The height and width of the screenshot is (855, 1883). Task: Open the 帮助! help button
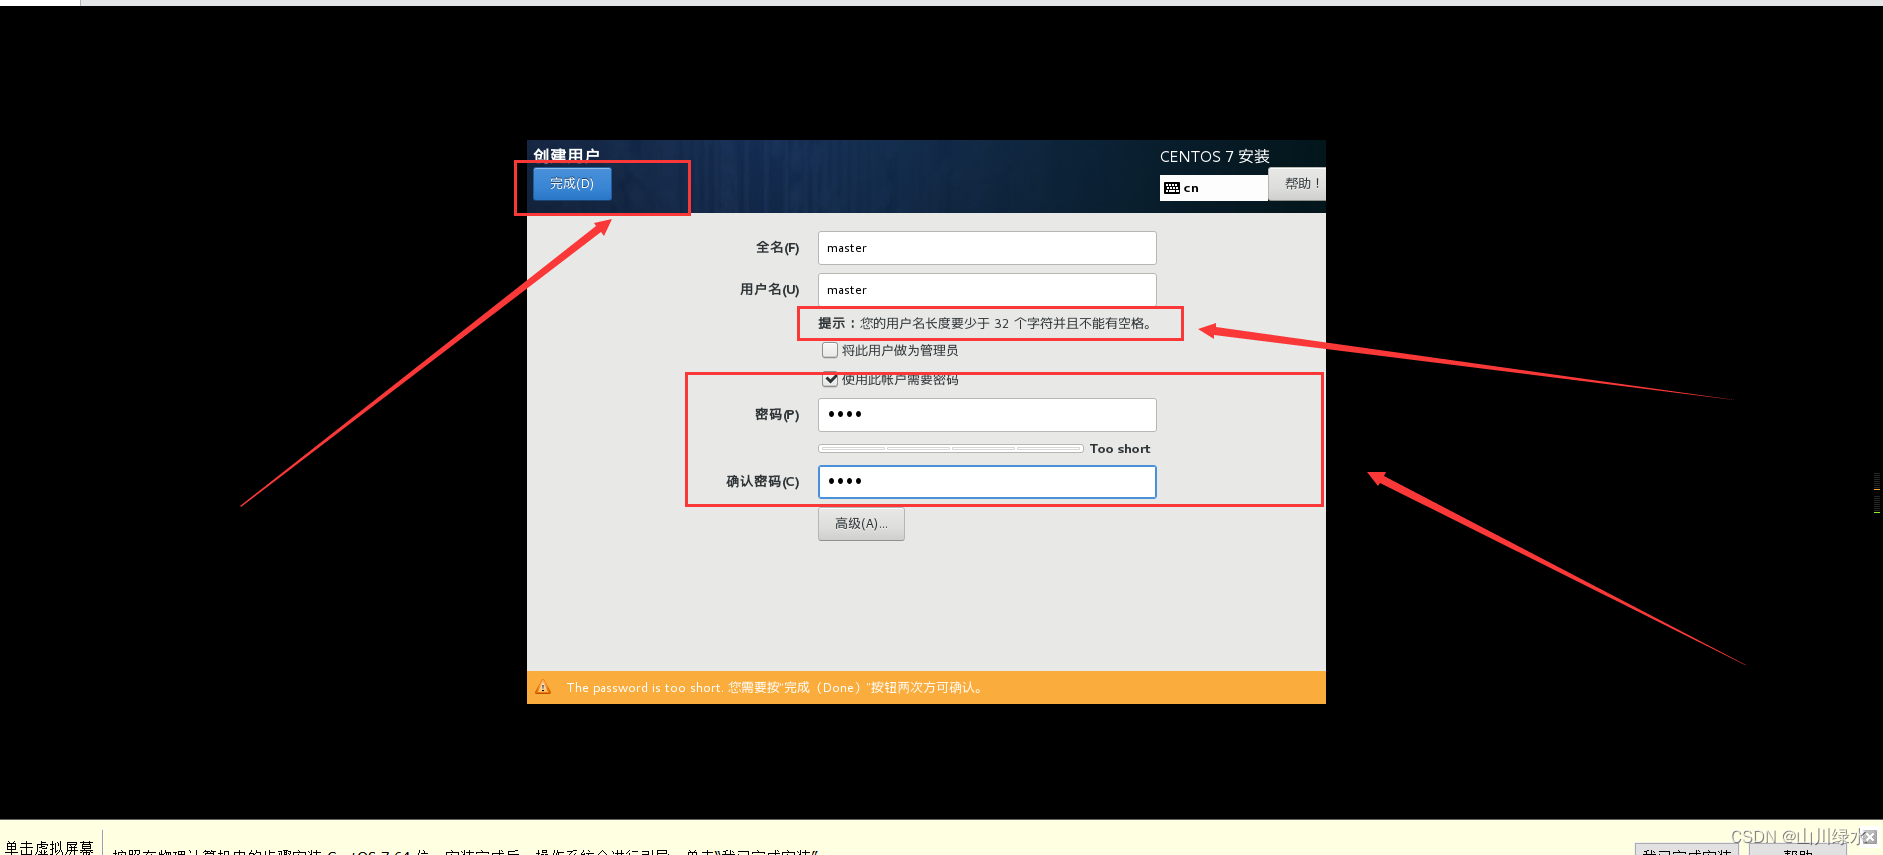point(1298,184)
